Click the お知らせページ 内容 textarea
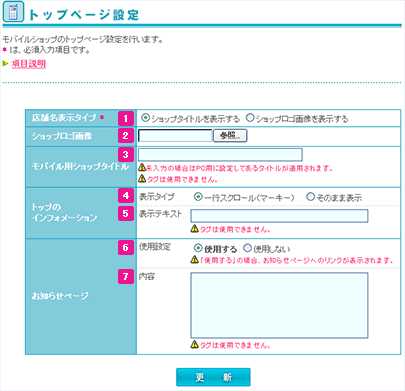405x391 pixels. 279,305
